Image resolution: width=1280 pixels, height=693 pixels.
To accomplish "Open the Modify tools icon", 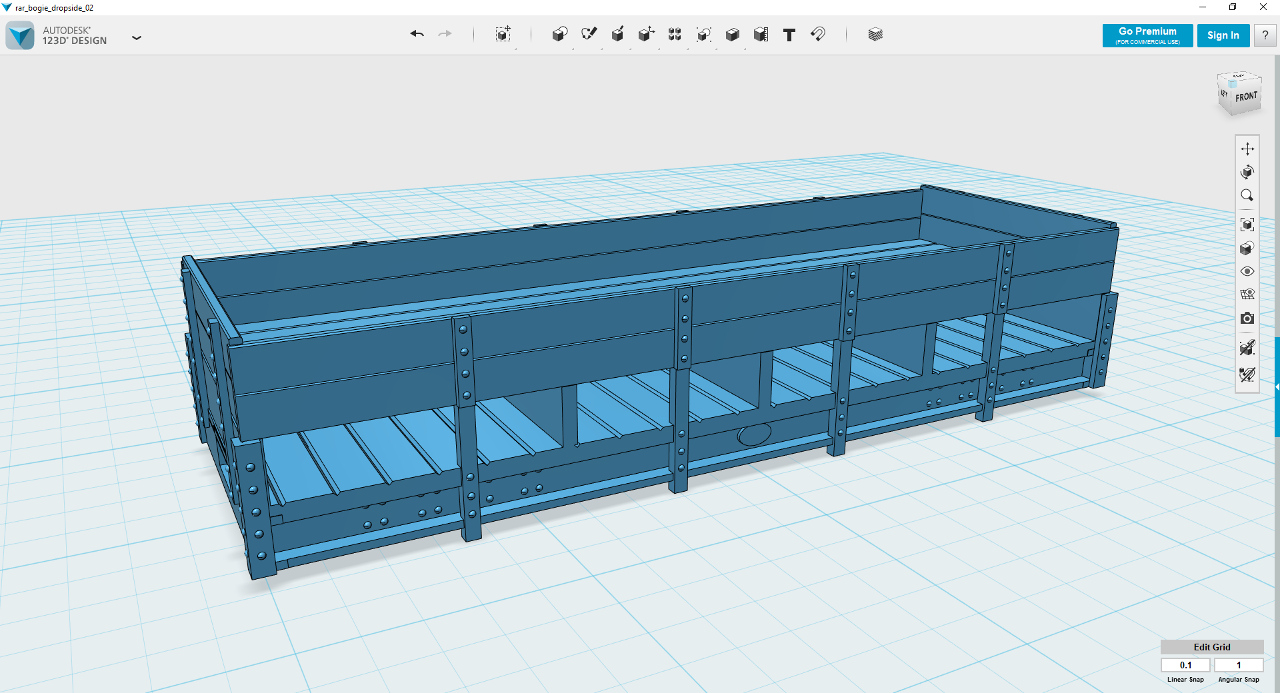I will [647, 34].
